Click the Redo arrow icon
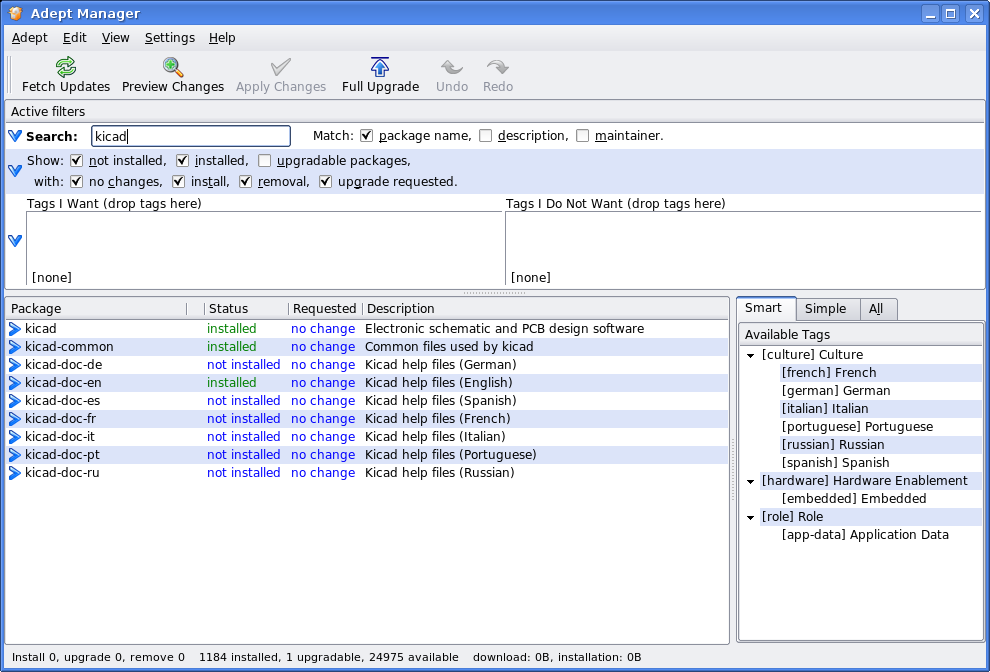The height and width of the screenshot is (672, 990). click(x=497, y=67)
